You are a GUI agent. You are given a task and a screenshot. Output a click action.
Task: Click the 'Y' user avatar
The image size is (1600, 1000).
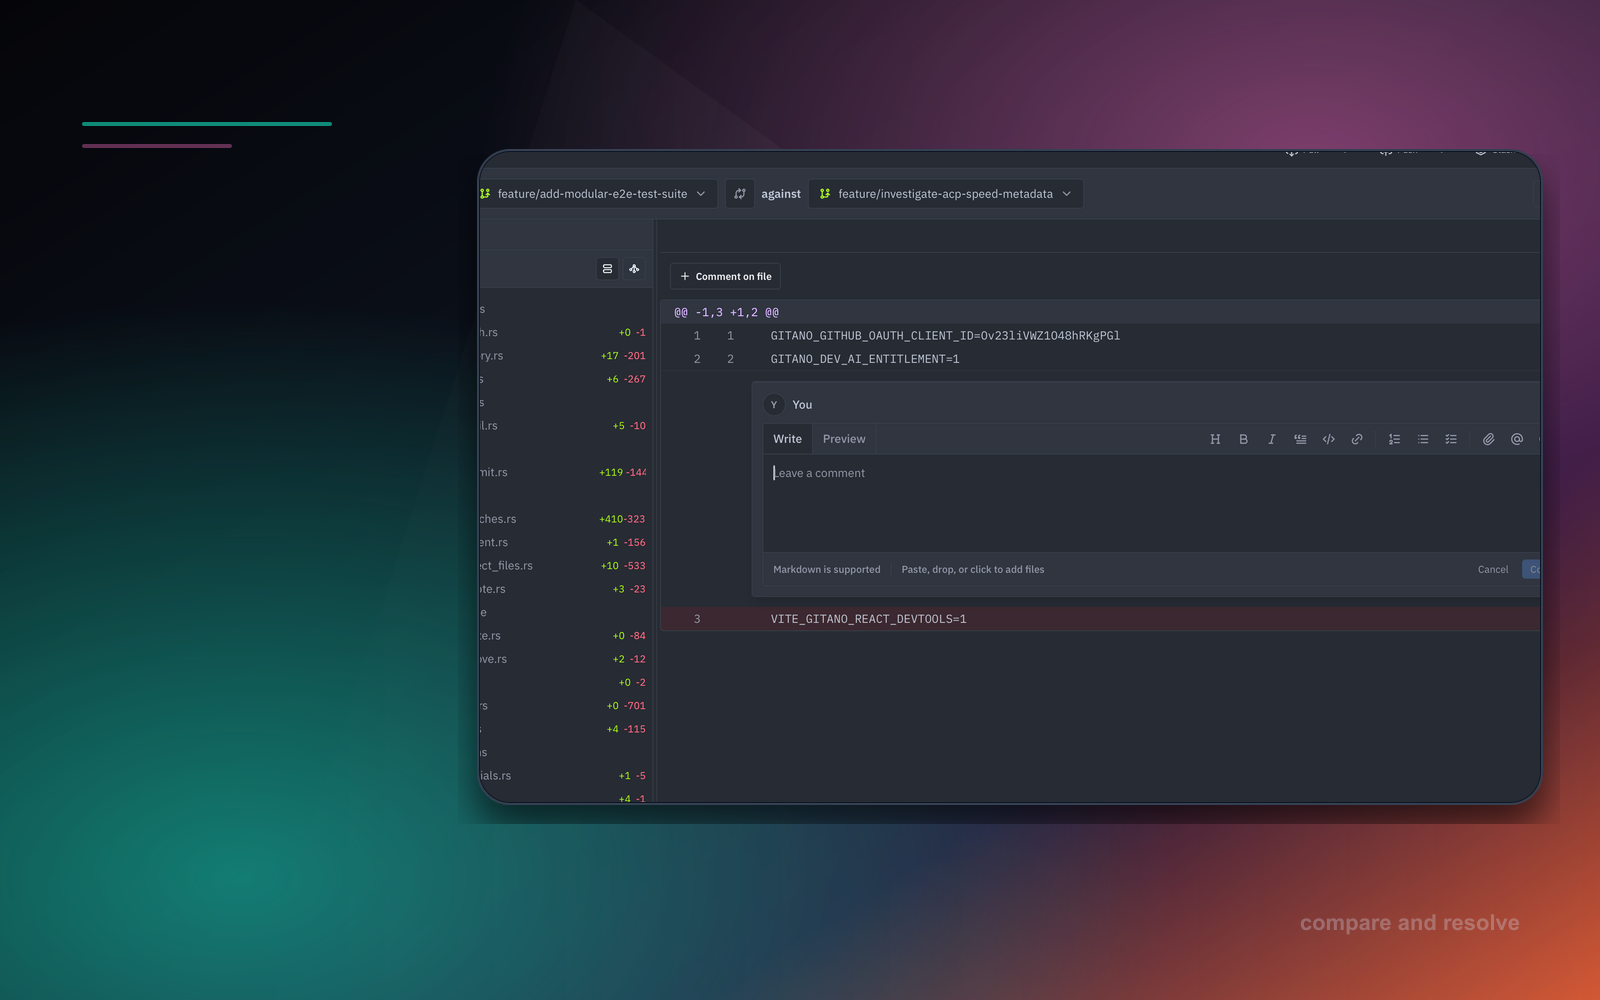point(774,405)
